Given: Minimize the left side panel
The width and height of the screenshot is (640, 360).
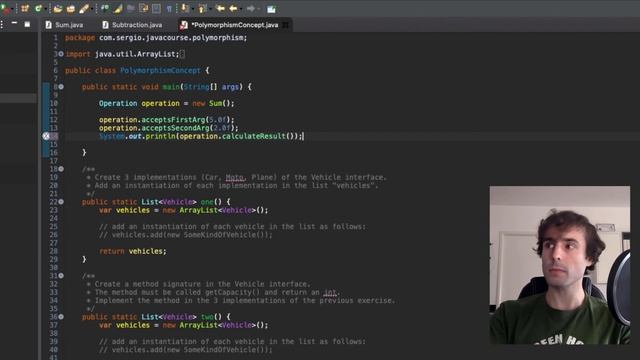Looking at the screenshot, I should 14,24.
